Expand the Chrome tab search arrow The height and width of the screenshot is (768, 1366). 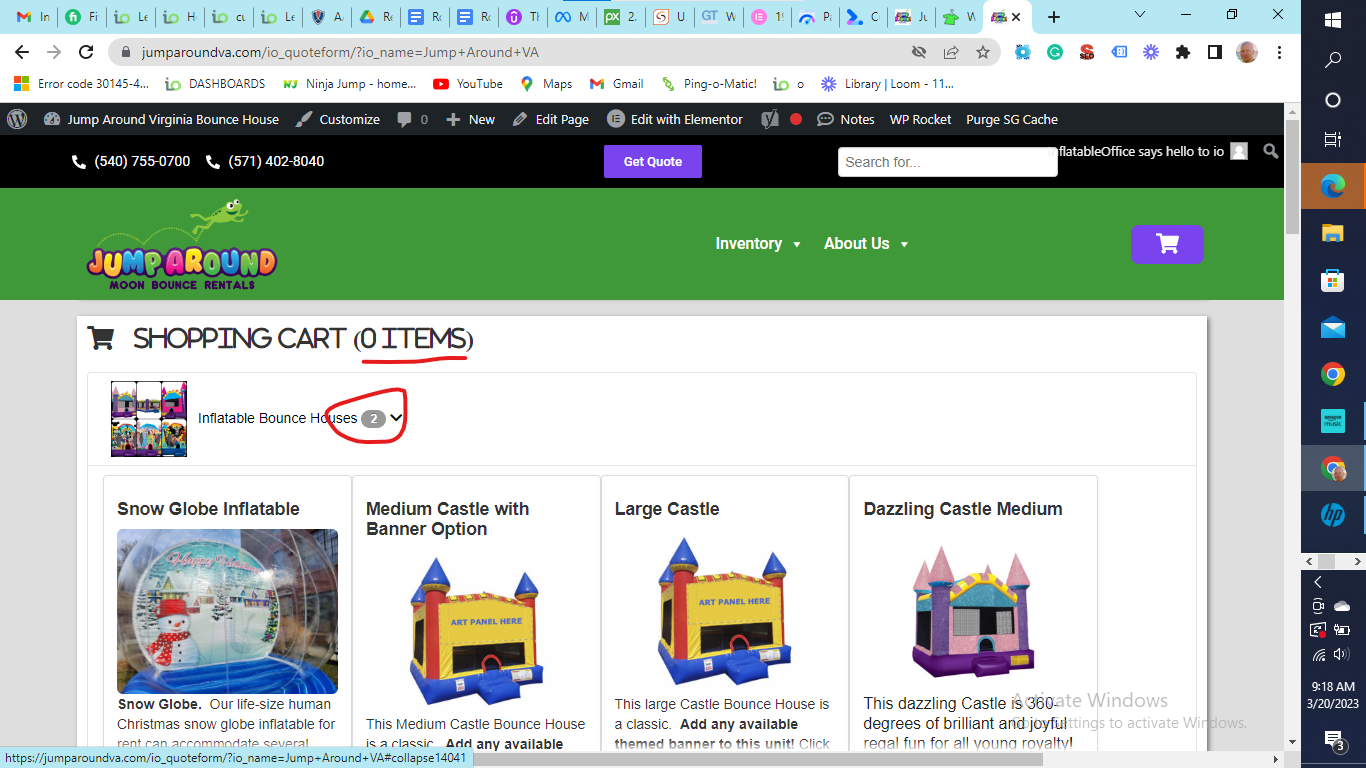[x=1141, y=16]
